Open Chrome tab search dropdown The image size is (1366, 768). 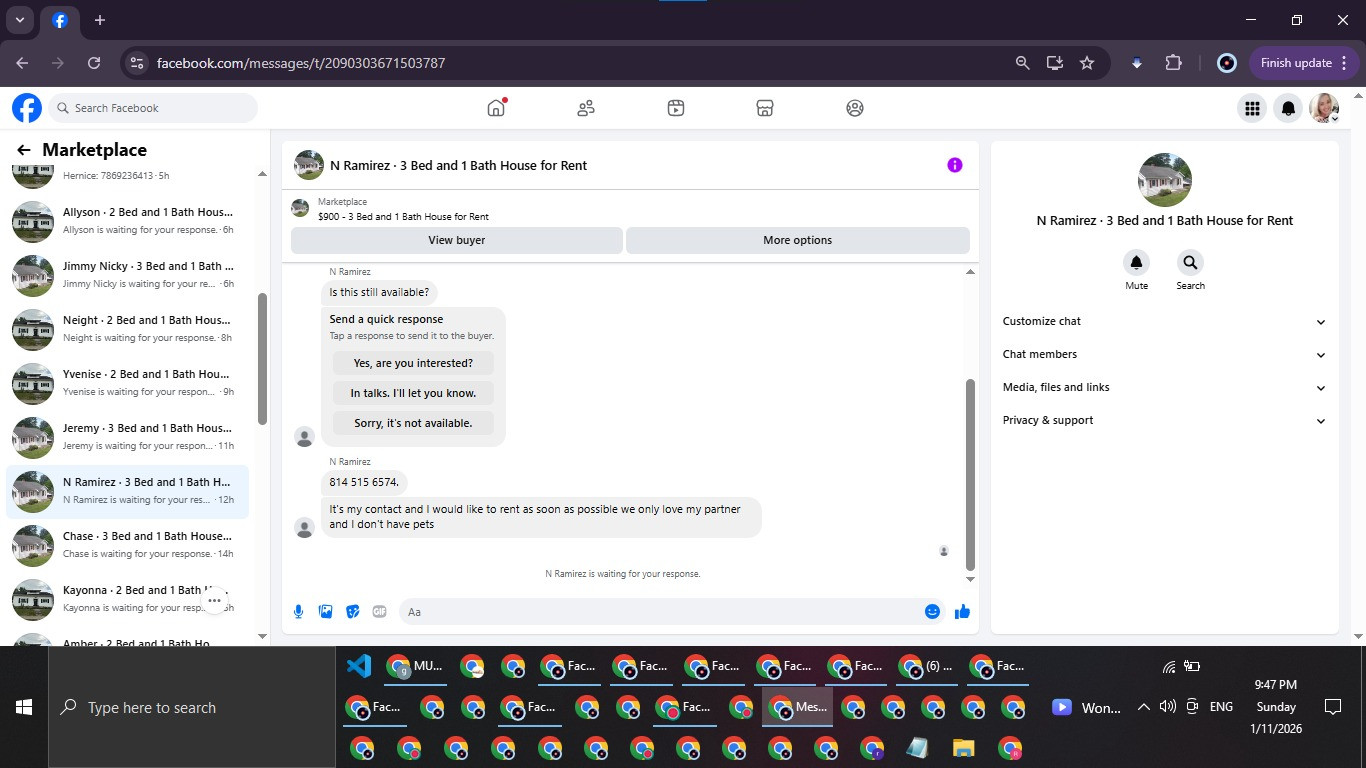(19, 20)
